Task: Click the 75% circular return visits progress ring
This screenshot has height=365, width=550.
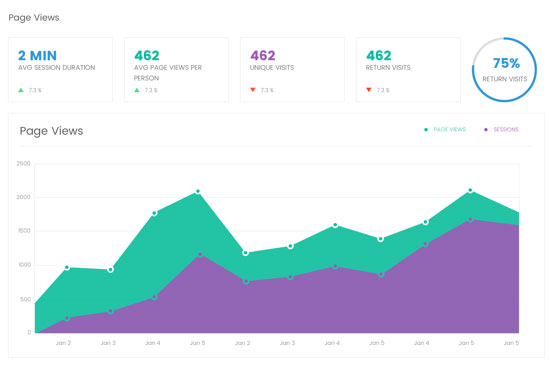Action: (504, 70)
